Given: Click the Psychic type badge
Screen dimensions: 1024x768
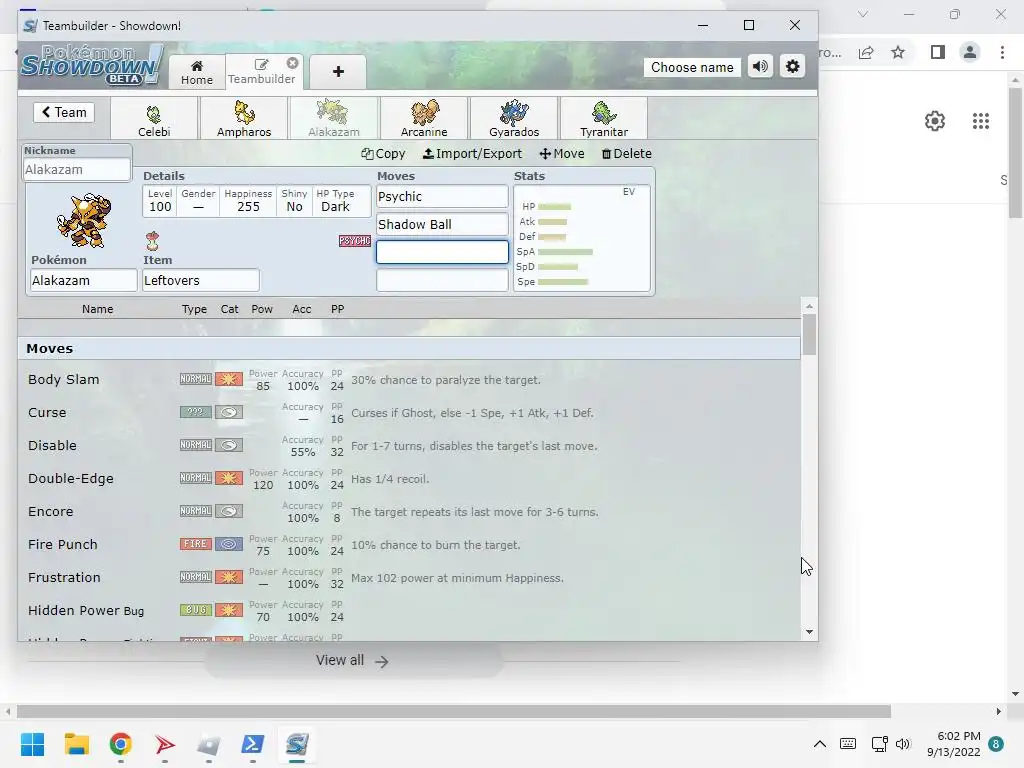Looking at the screenshot, I should tap(355, 241).
